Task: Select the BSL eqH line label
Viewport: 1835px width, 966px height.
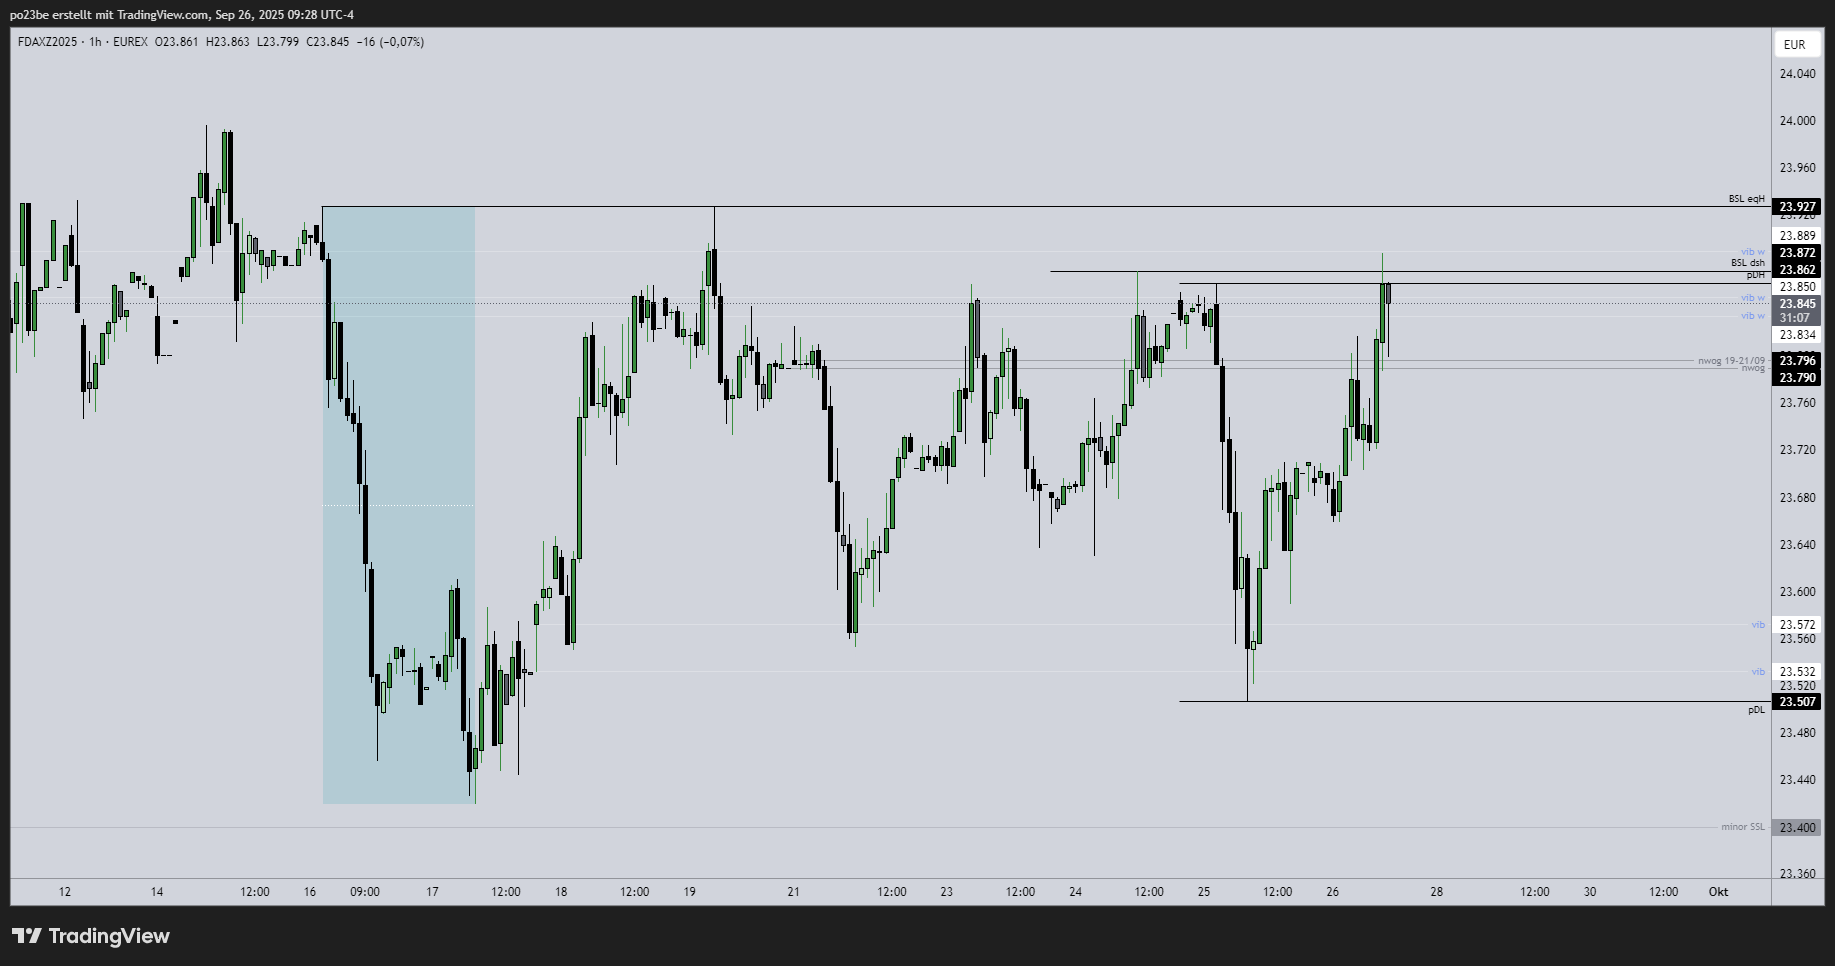Action: [x=1746, y=199]
